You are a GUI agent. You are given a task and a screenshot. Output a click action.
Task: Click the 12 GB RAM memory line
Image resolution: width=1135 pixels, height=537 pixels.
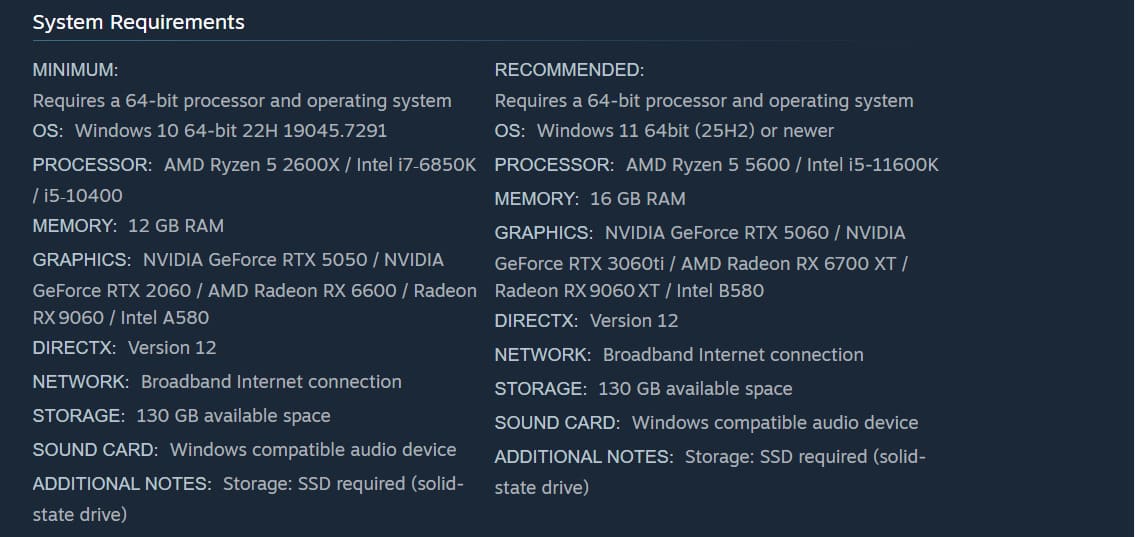128,226
